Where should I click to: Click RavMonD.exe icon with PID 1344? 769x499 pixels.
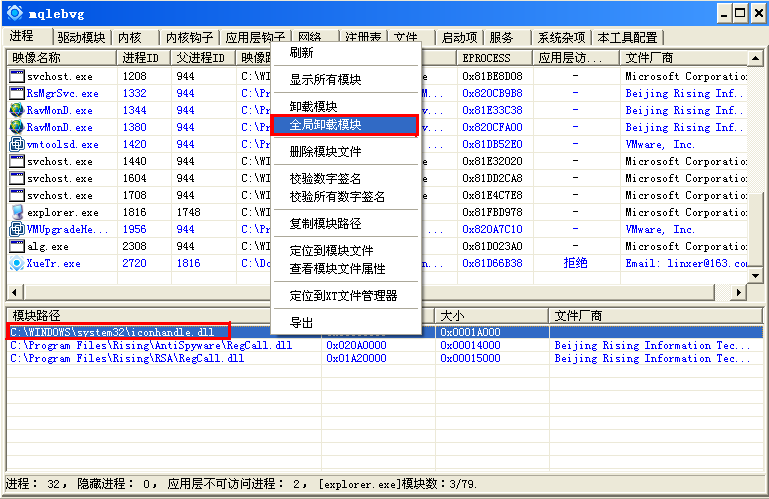coord(17,110)
